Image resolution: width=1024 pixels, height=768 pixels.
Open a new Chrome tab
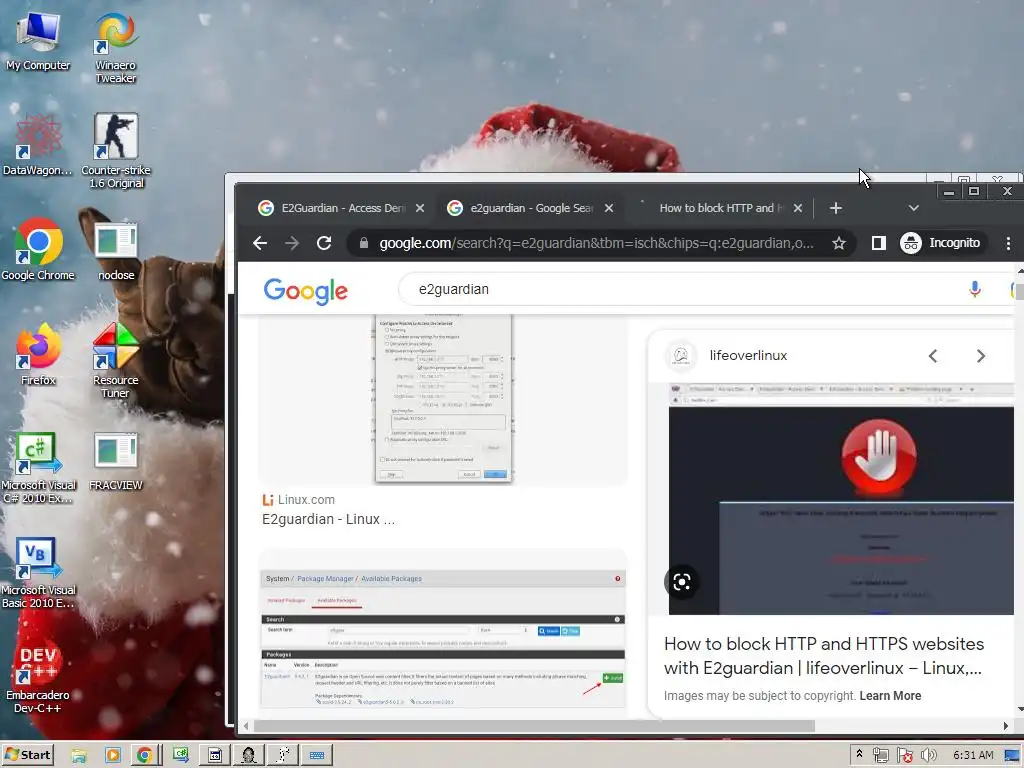tap(835, 208)
